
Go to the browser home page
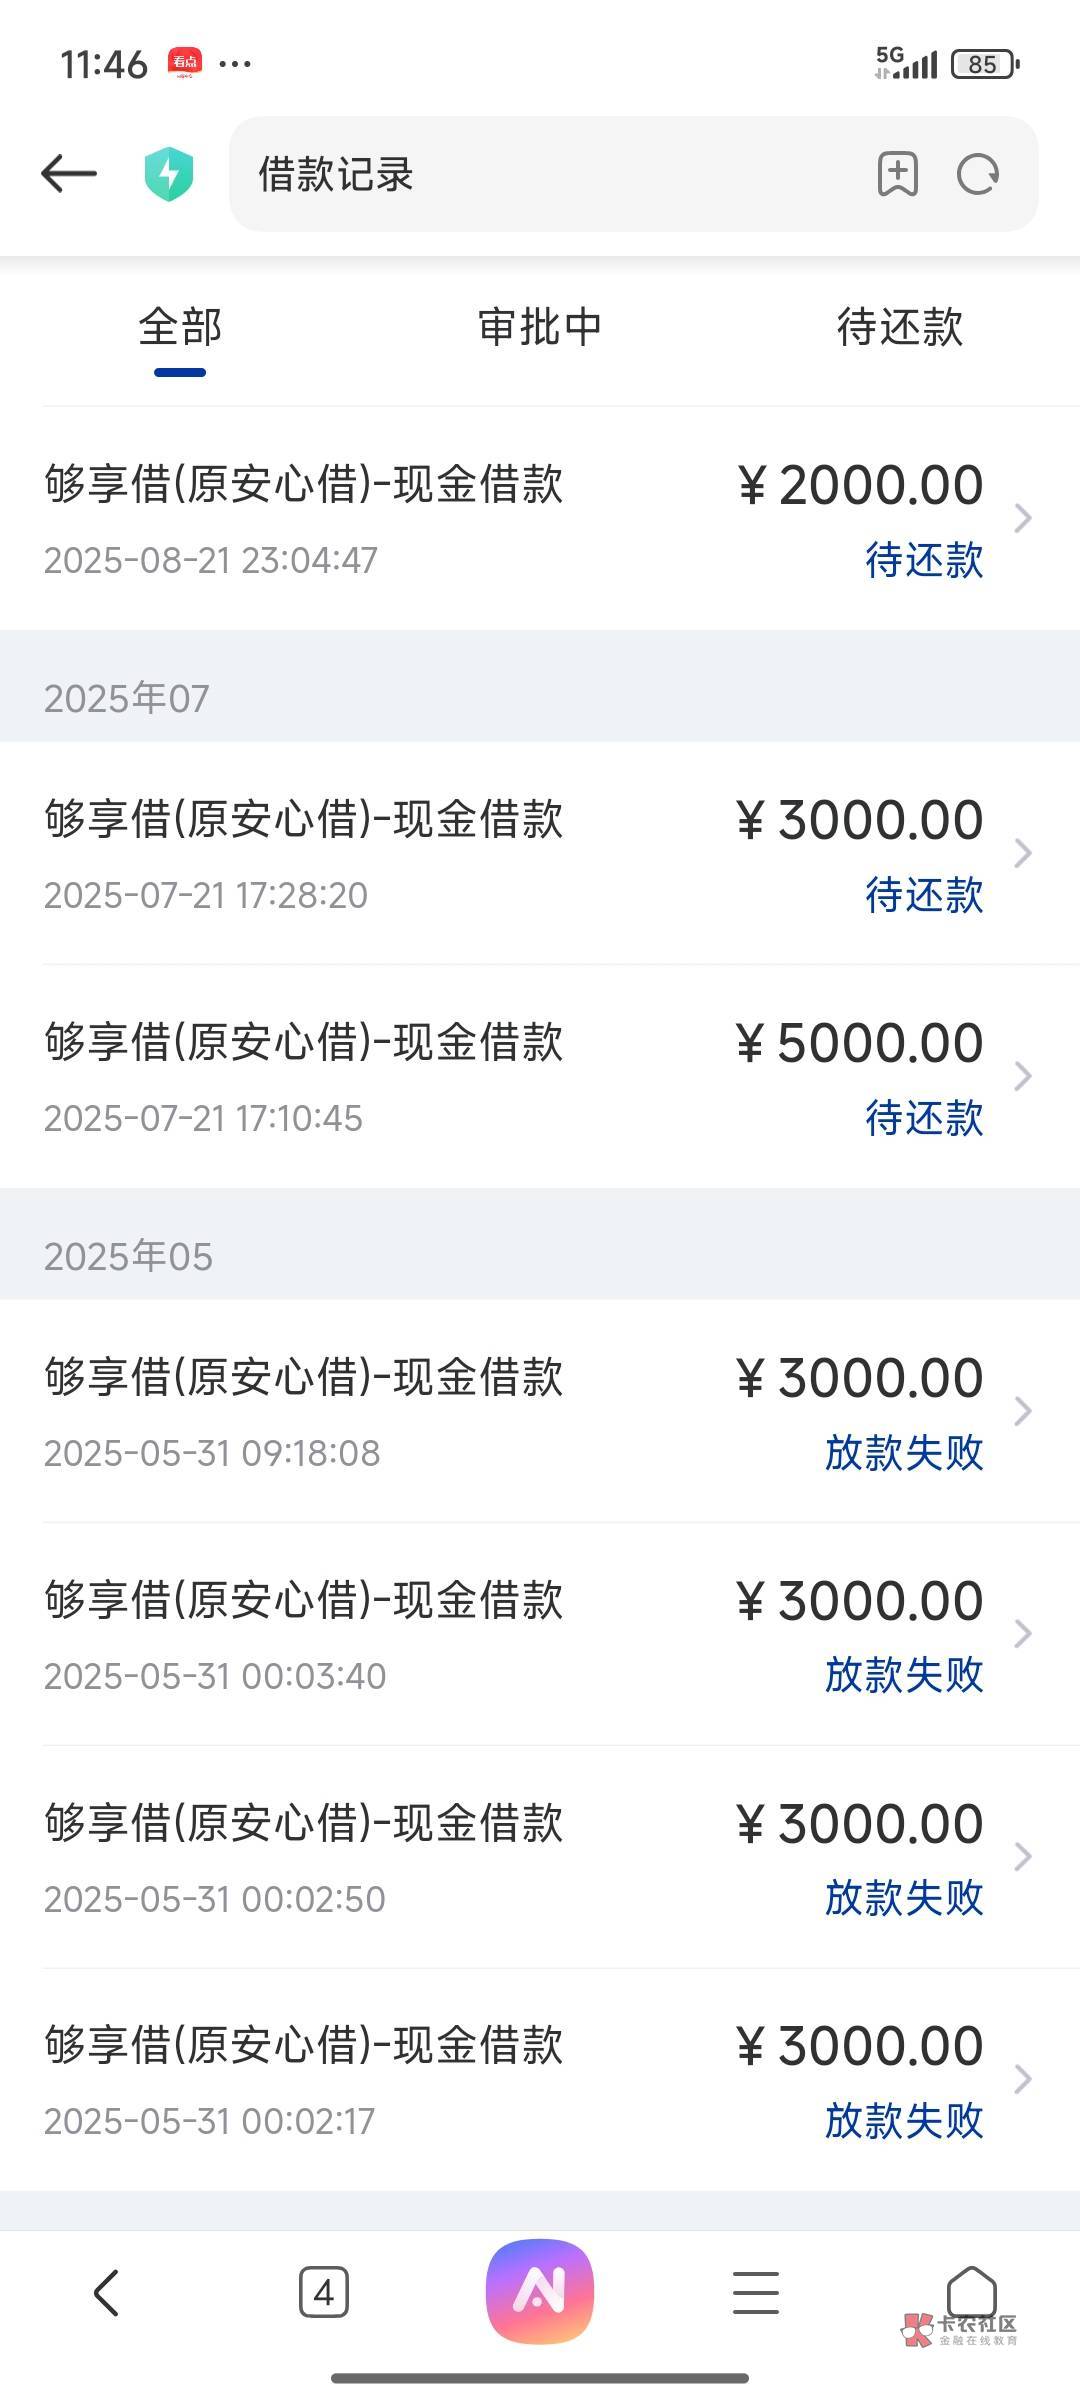pos(971,2290)
